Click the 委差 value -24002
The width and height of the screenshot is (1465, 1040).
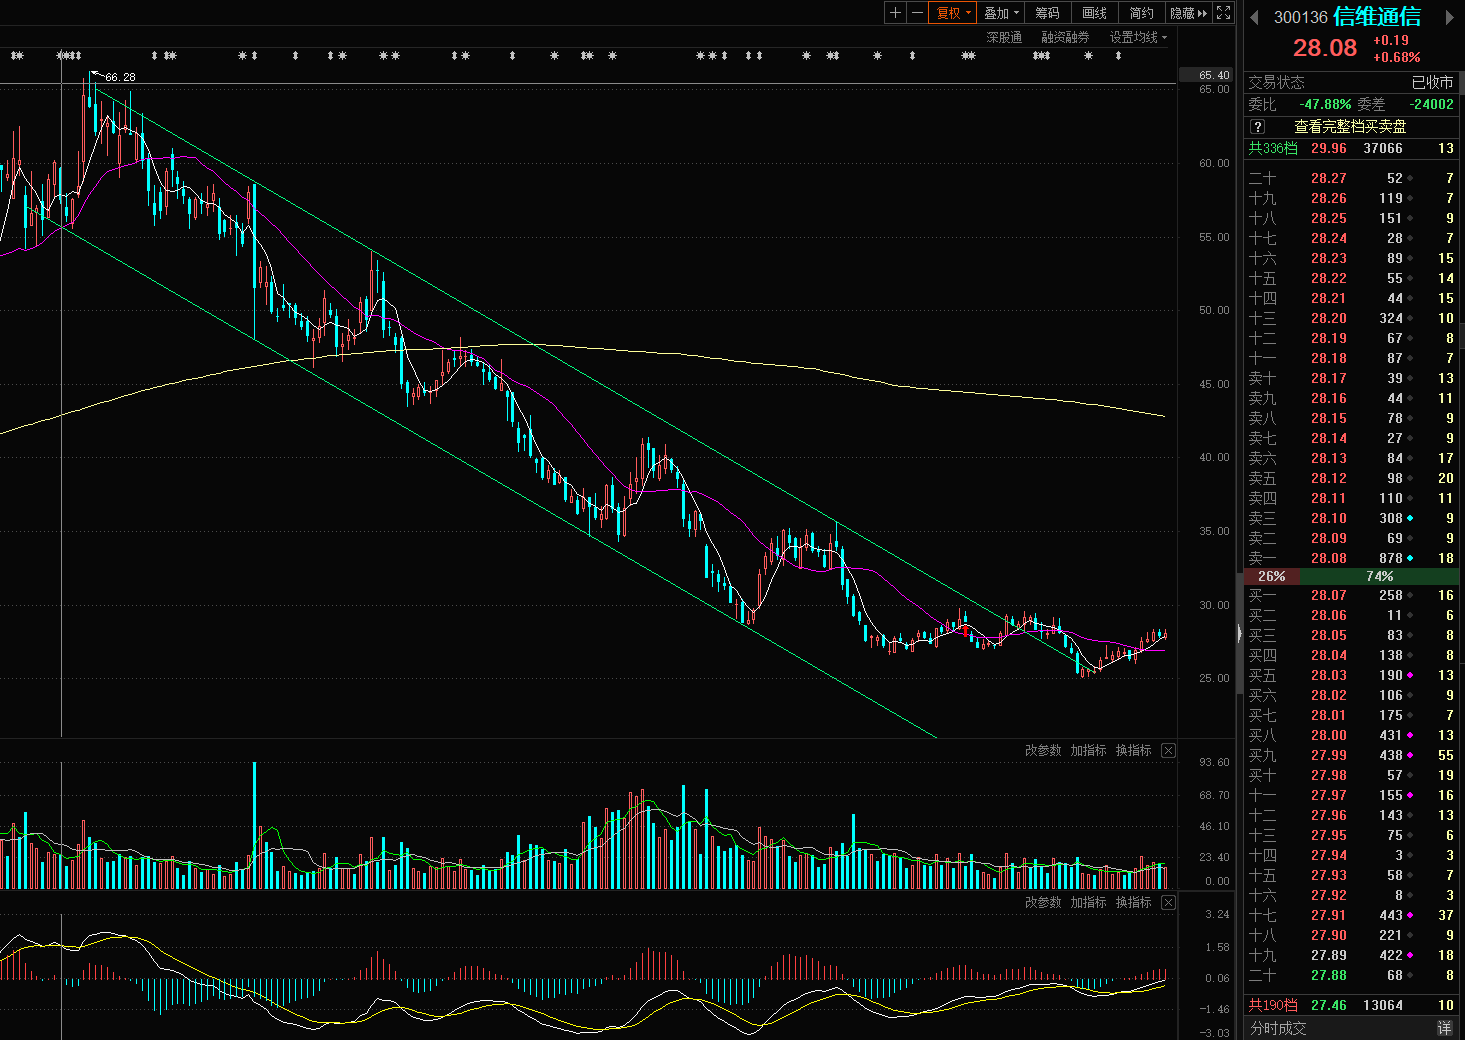pyautogui.click(x=1431, y=104)
